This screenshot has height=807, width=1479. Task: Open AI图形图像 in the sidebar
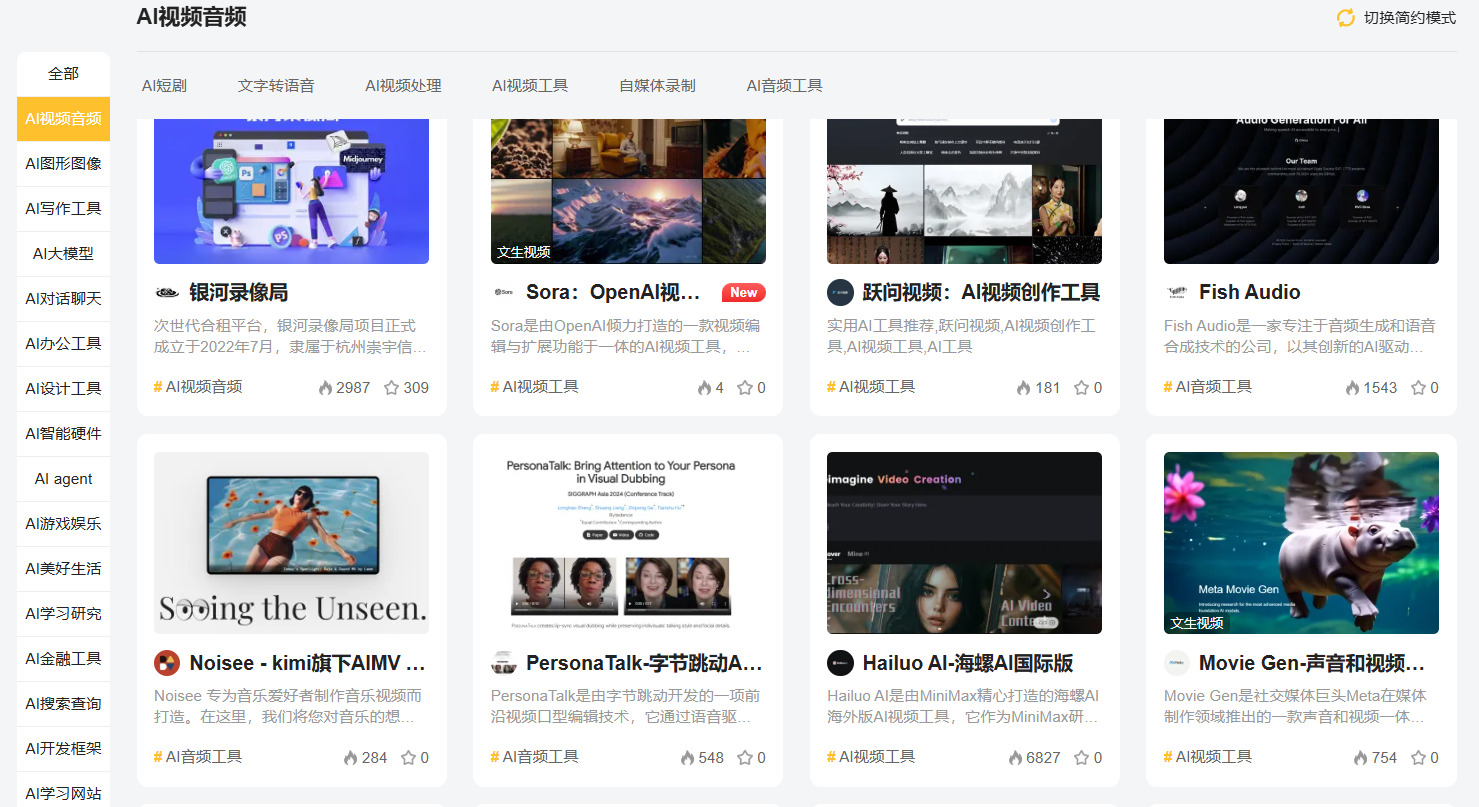click(63, 164)
